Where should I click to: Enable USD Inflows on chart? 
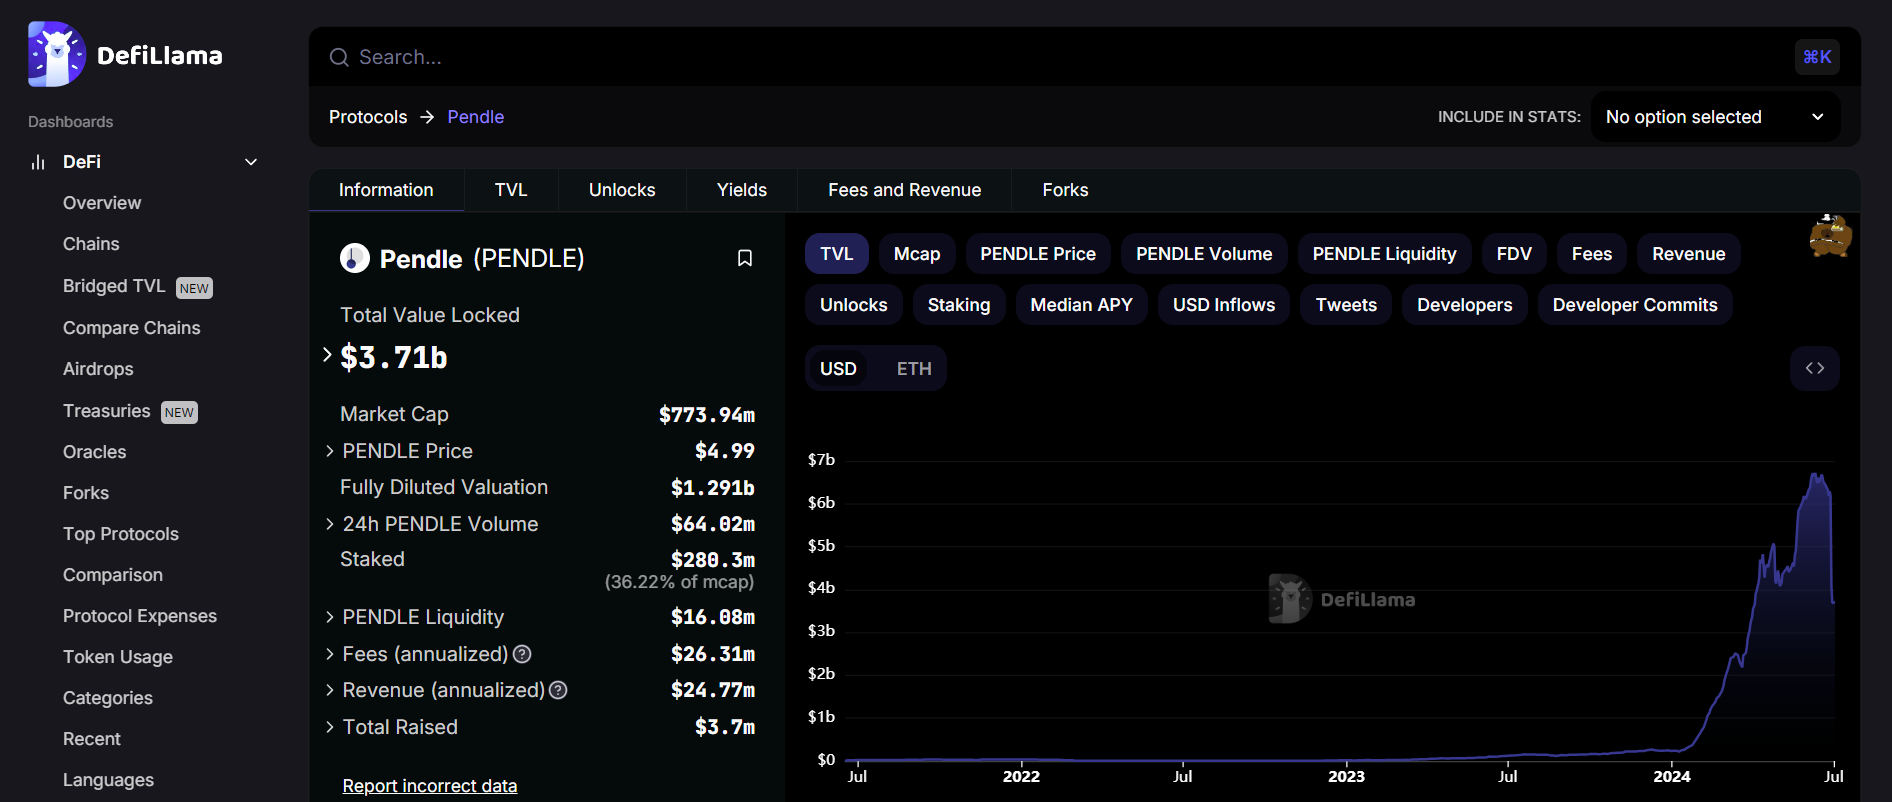click(1224, 305)
